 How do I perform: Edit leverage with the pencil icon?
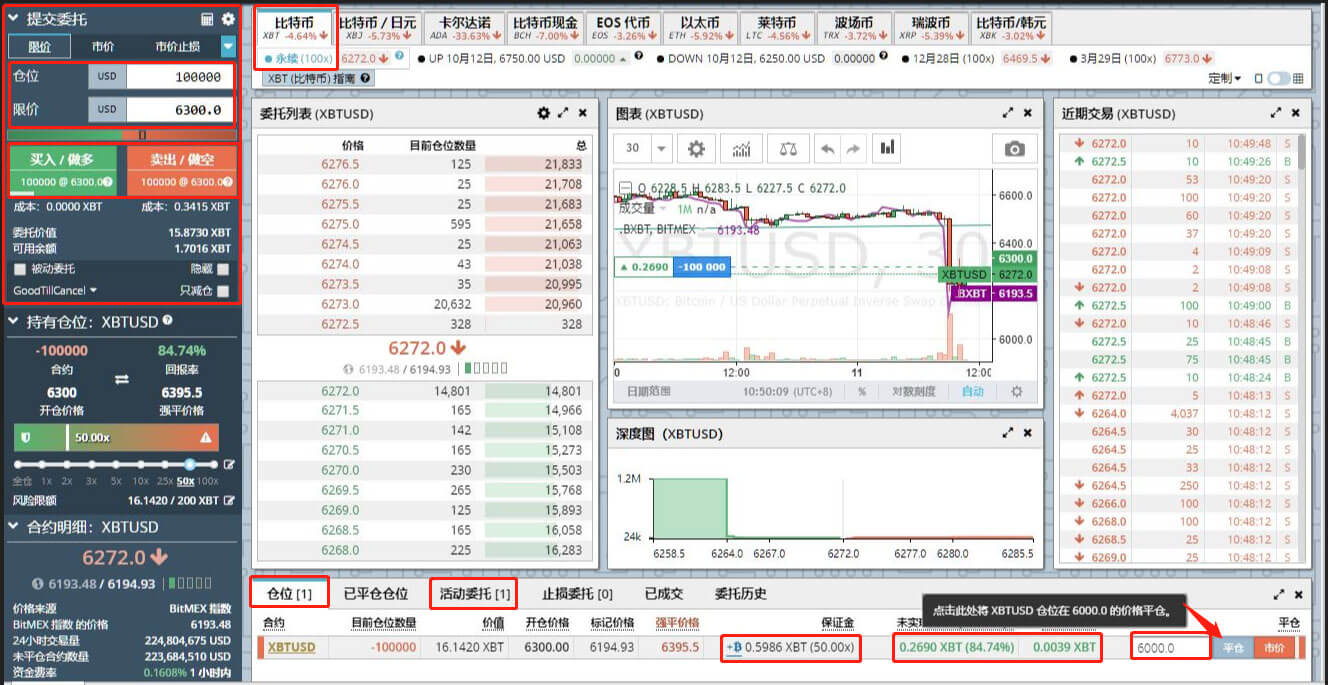point(229,465)
